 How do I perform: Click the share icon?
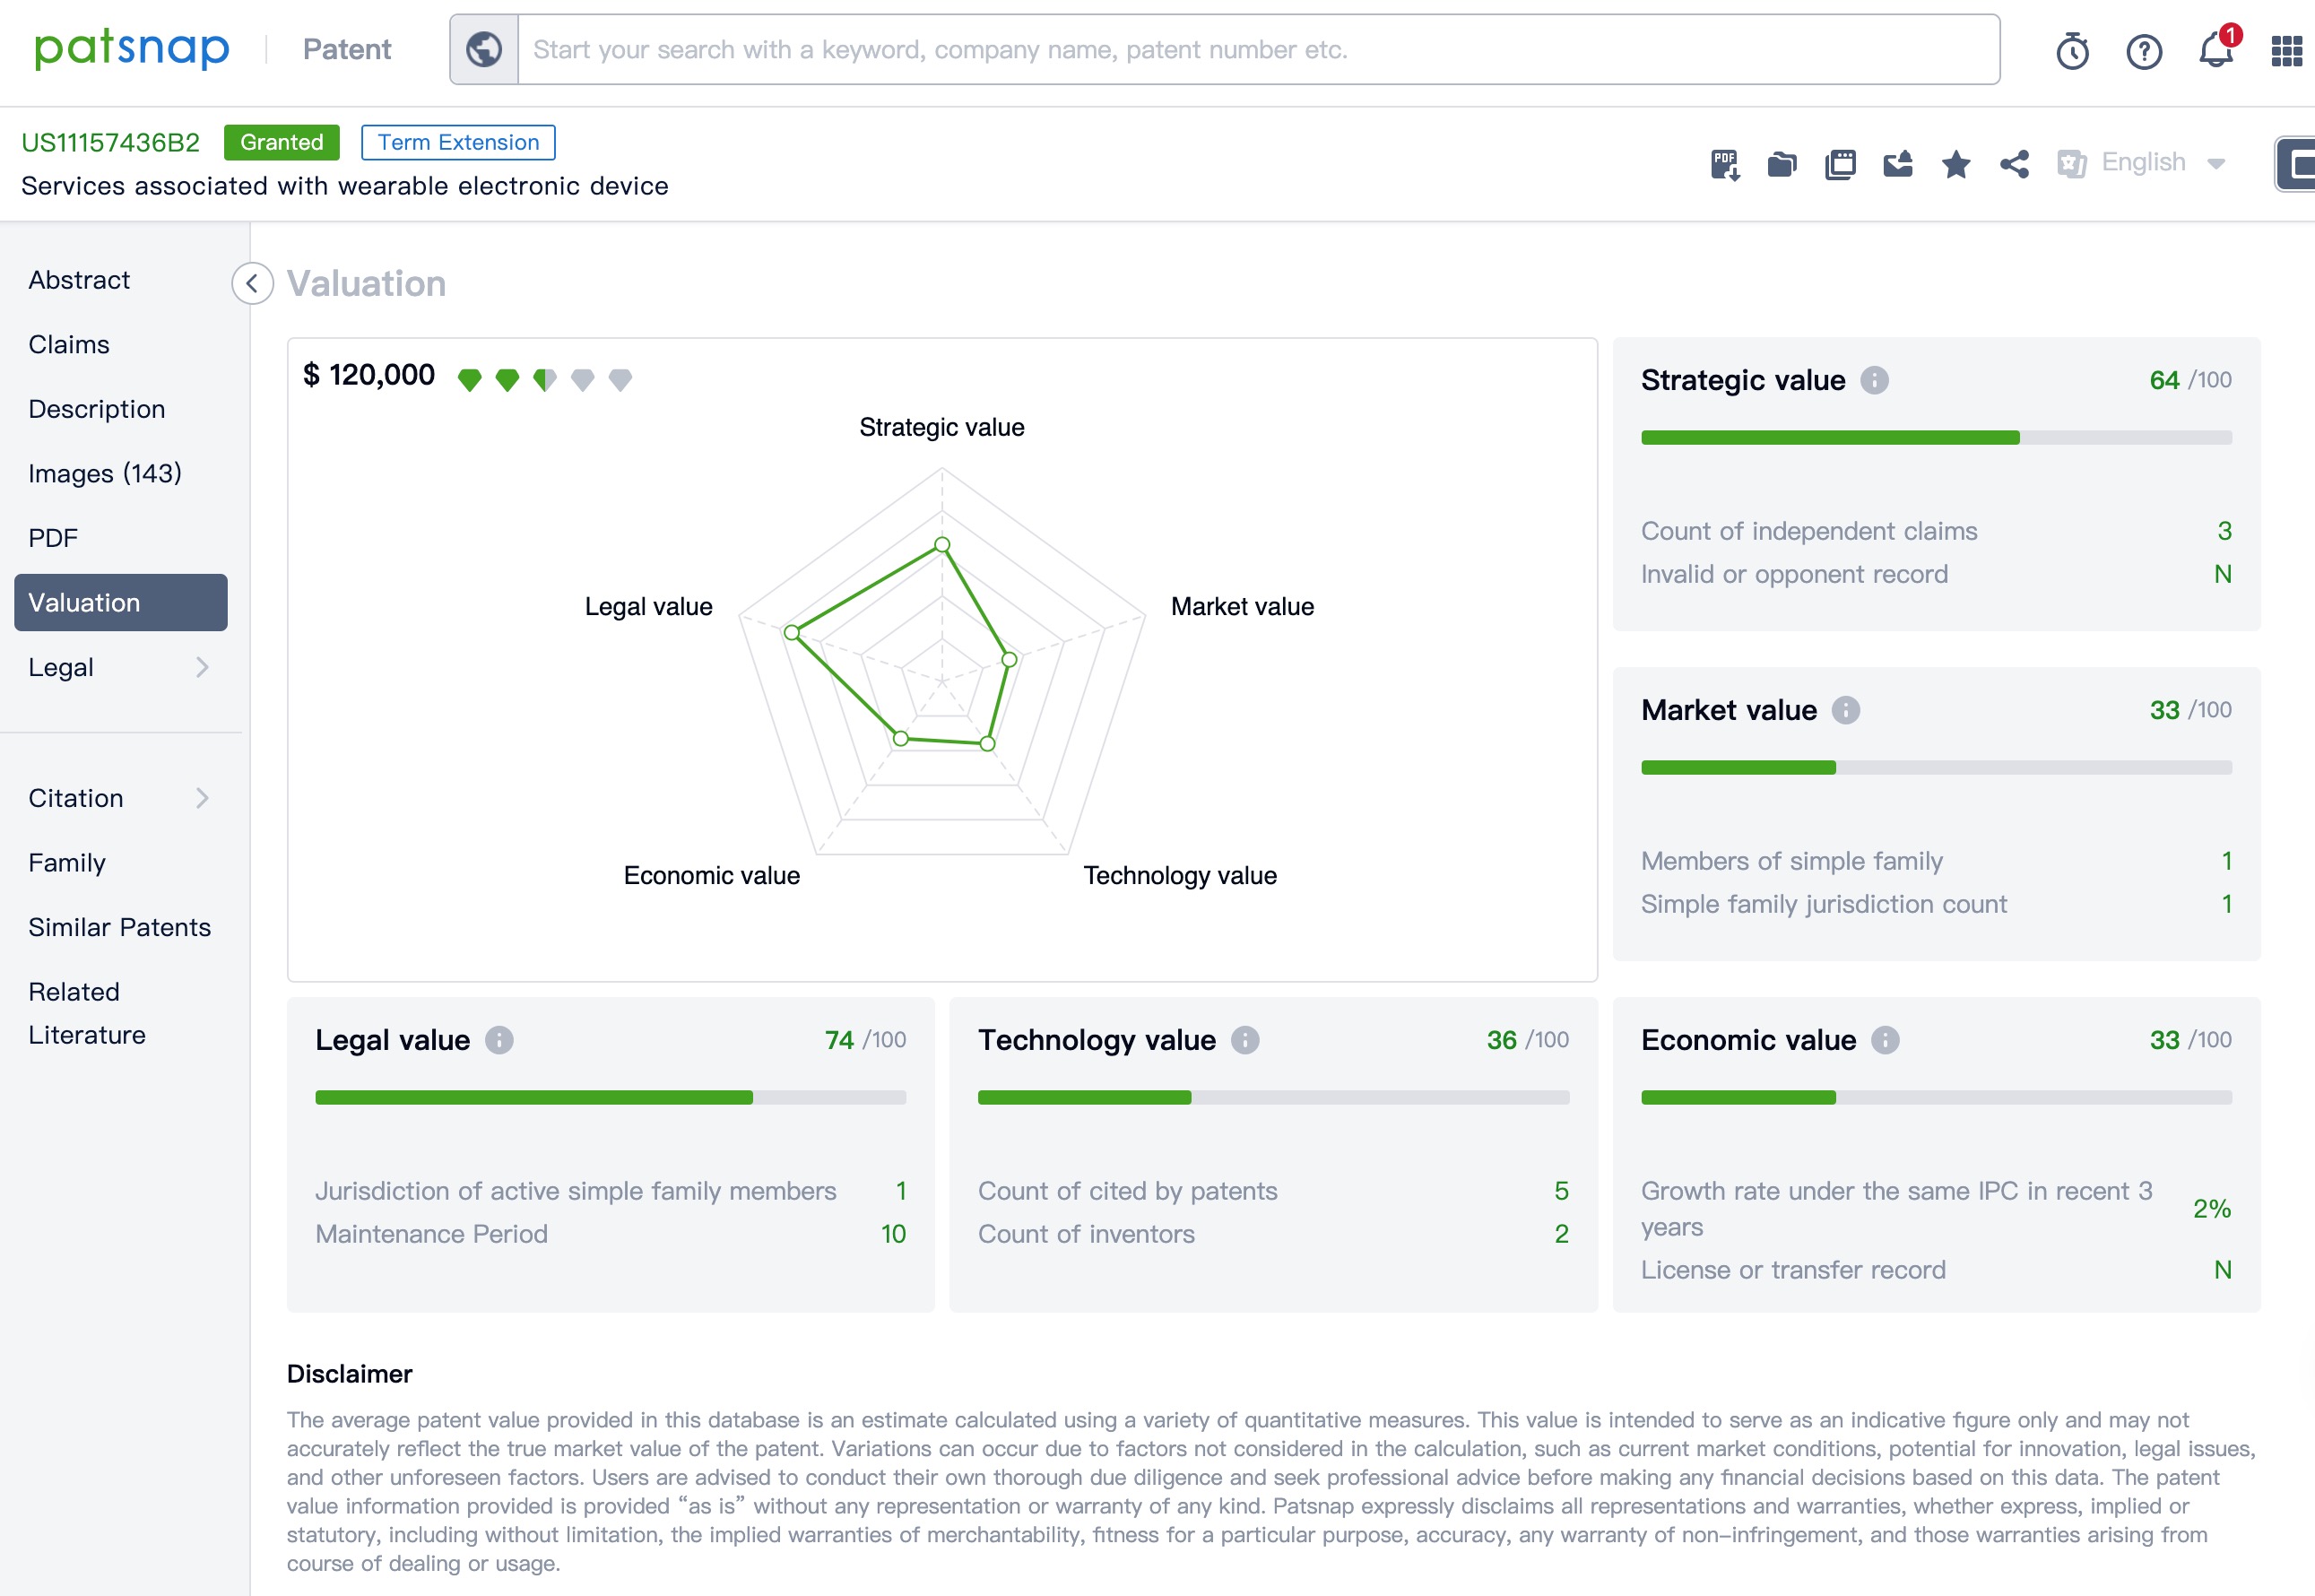click(x=2014, y=164)
